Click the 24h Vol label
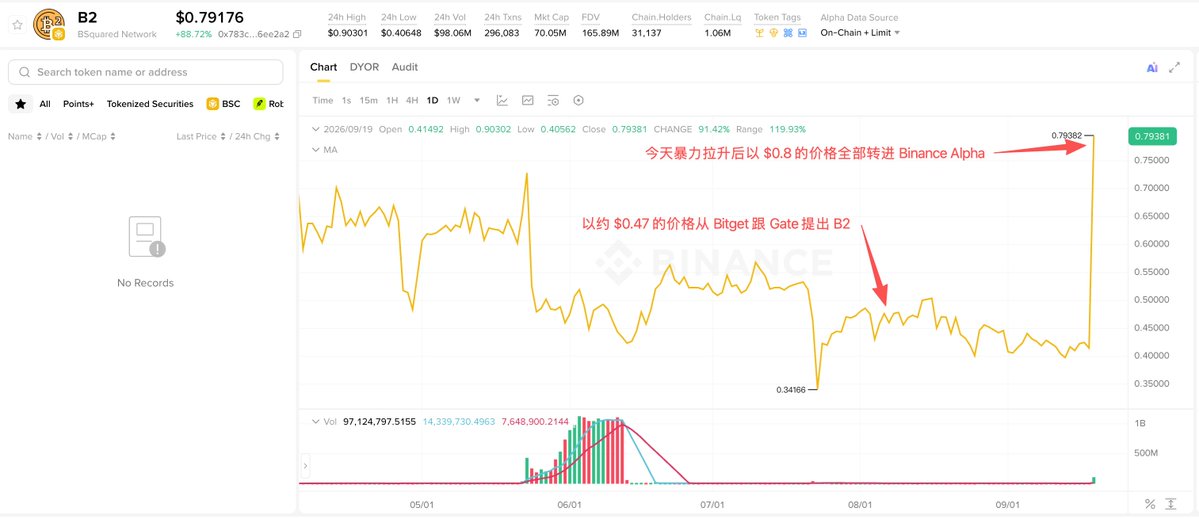This screenshot has width=1199, height=519. tap(450, 18)
